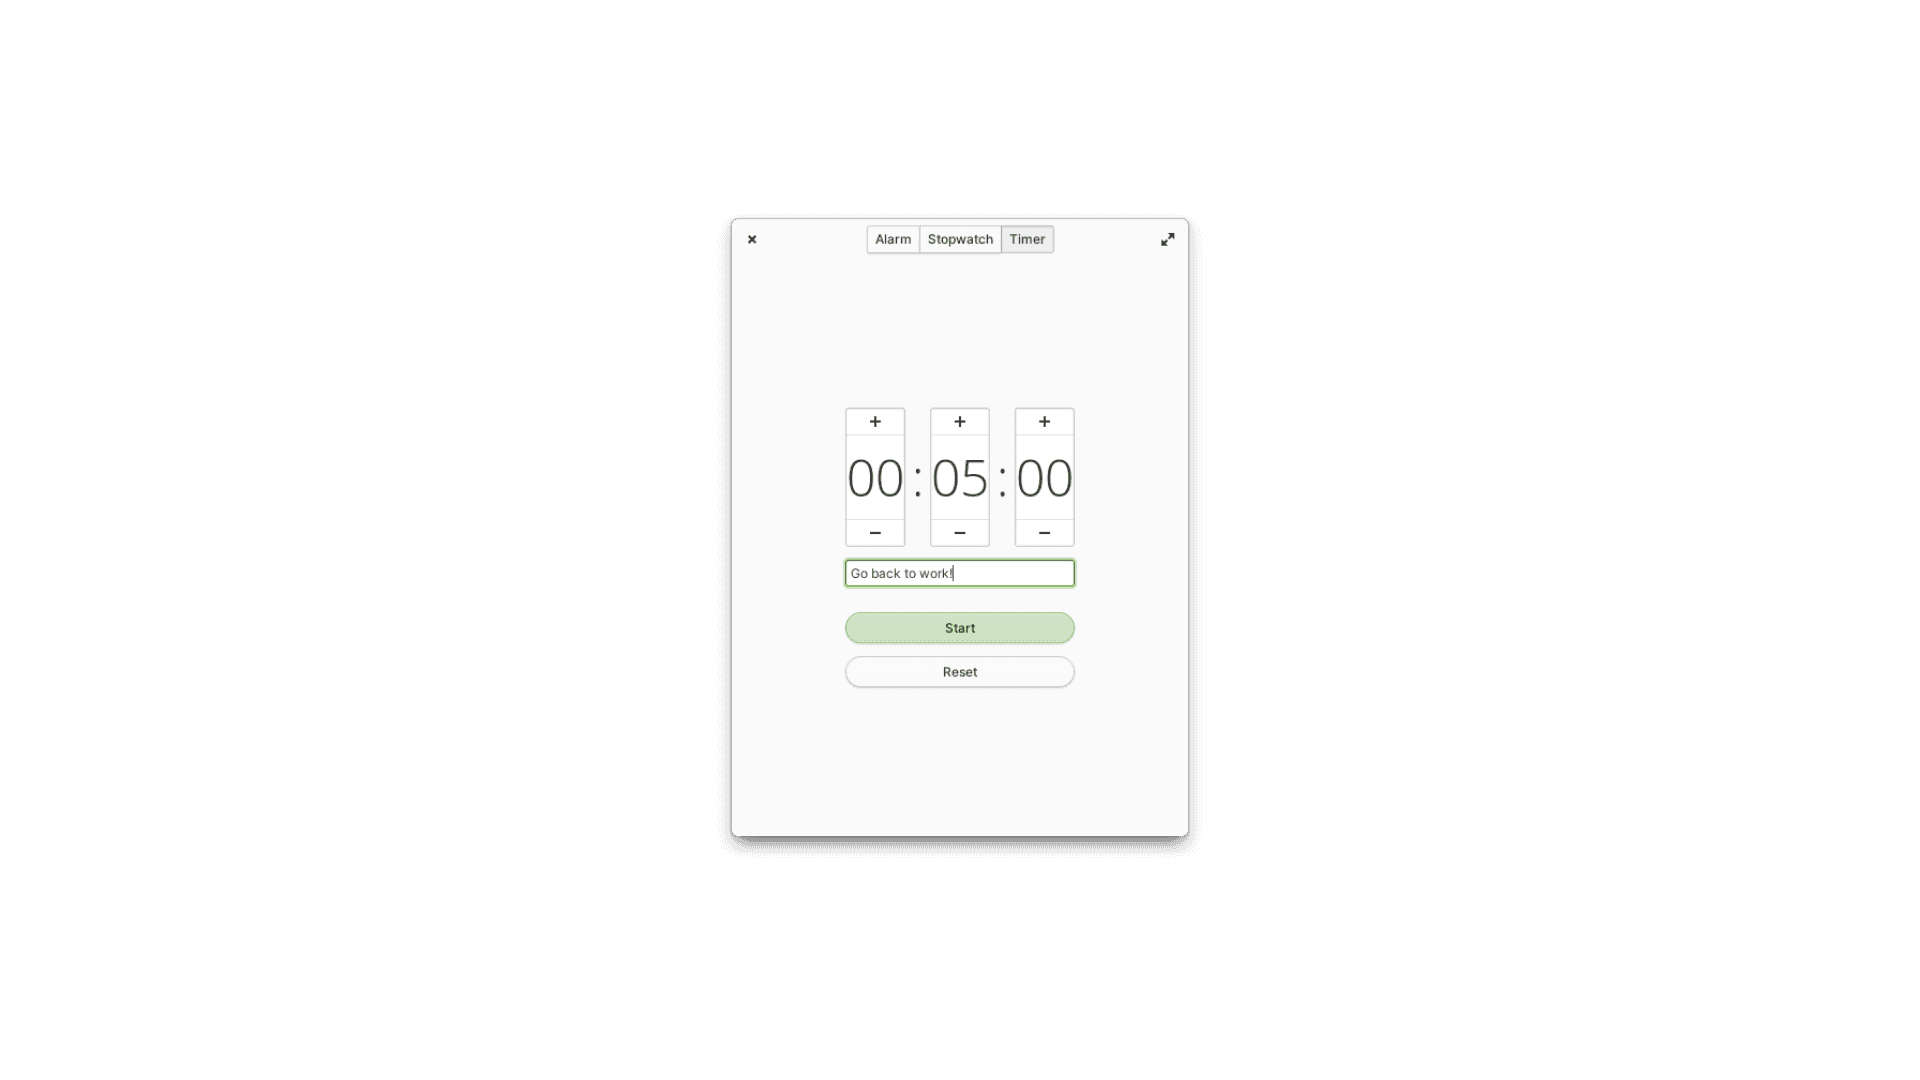Click the hours decrement minus button
The height and width of the screenshot is (1080, 1920).
click(874, 533)
